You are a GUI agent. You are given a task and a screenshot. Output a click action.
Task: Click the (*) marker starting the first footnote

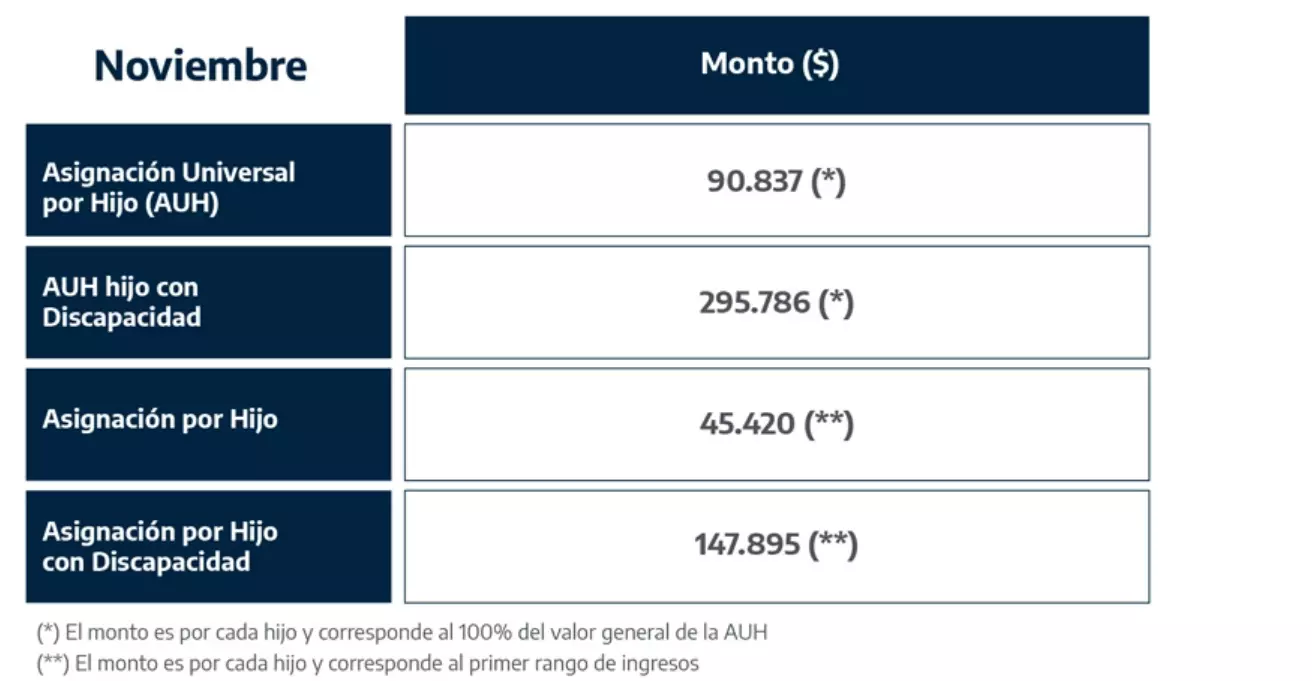click(48, 632)
